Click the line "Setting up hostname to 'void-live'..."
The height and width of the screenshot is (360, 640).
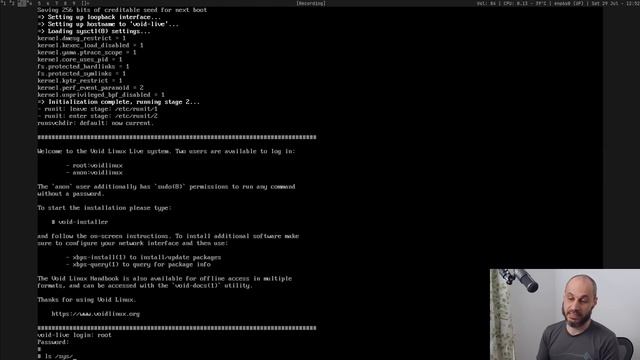(108, 24)
